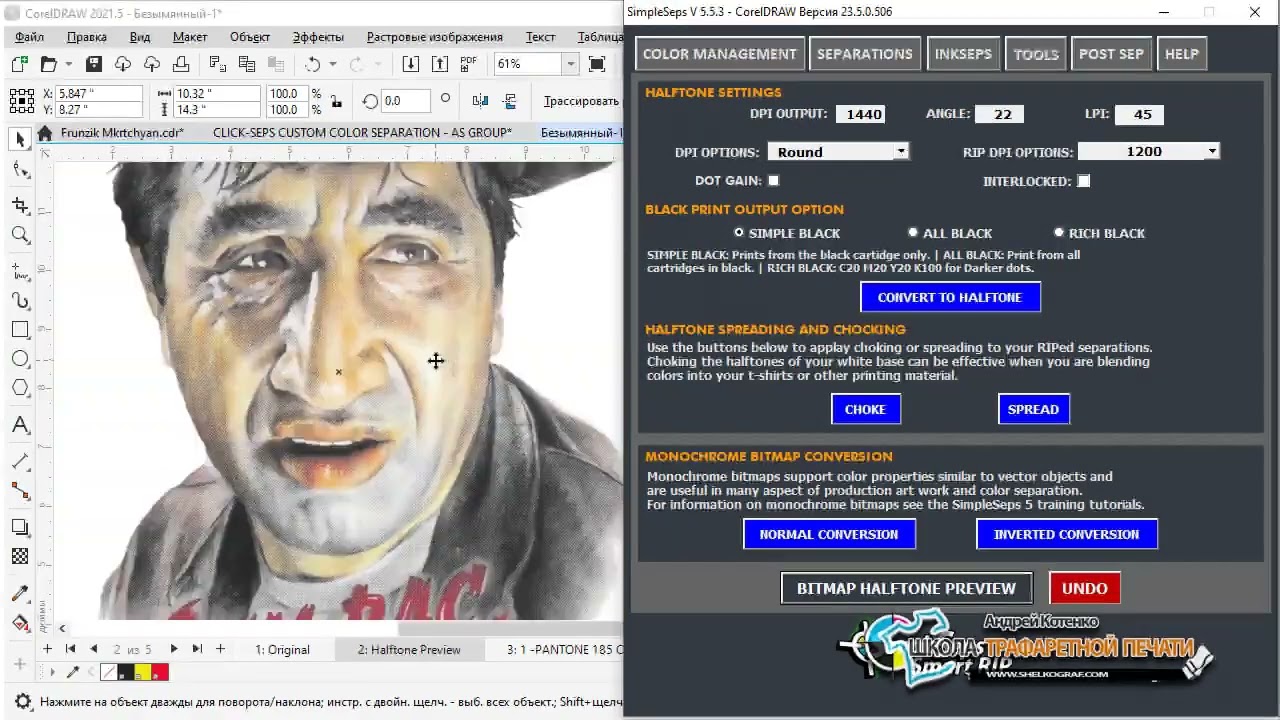Select the Crop tool
1280x720 pixels.
point(20,205)
